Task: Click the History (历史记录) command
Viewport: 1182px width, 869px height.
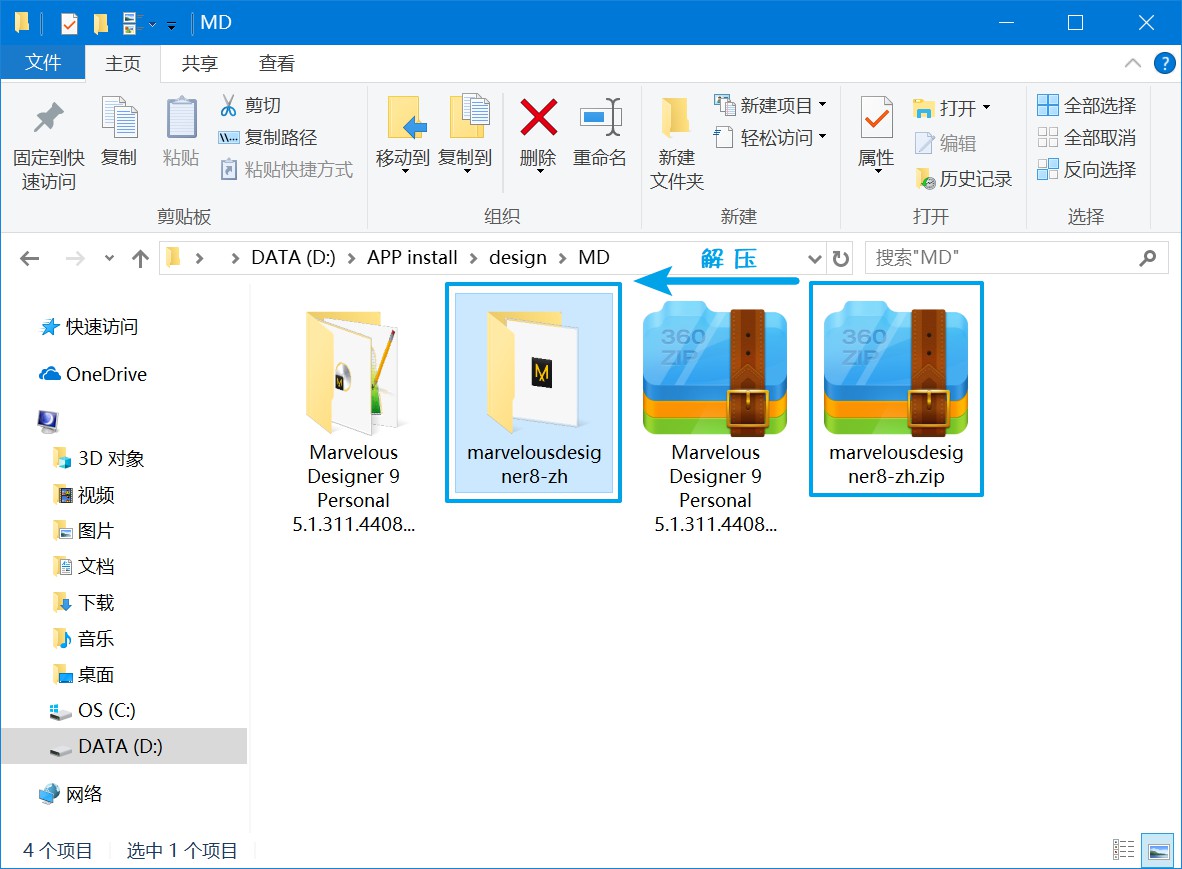Action: coord(963,179)
